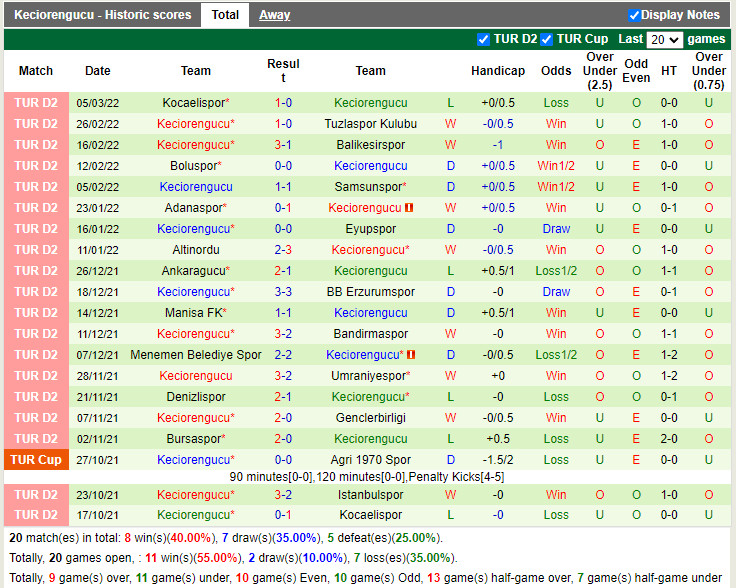The height and width of the screenshot is (588, 736).
Task: Click the Keciorengucu - Historic scores title
Action: (x=102, y=15)
